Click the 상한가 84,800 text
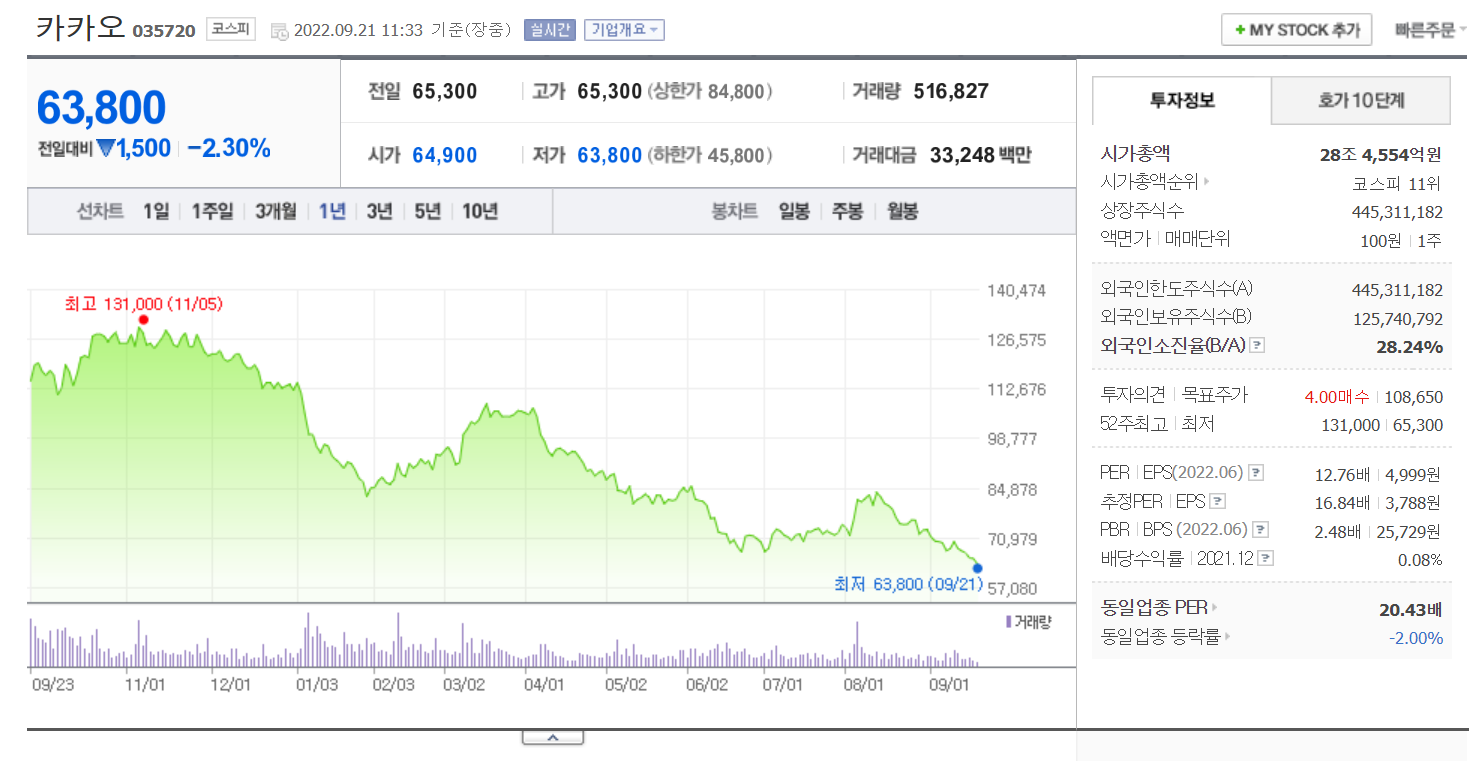This screenshot has height=761, width=1482. click(x=710, y=92)
